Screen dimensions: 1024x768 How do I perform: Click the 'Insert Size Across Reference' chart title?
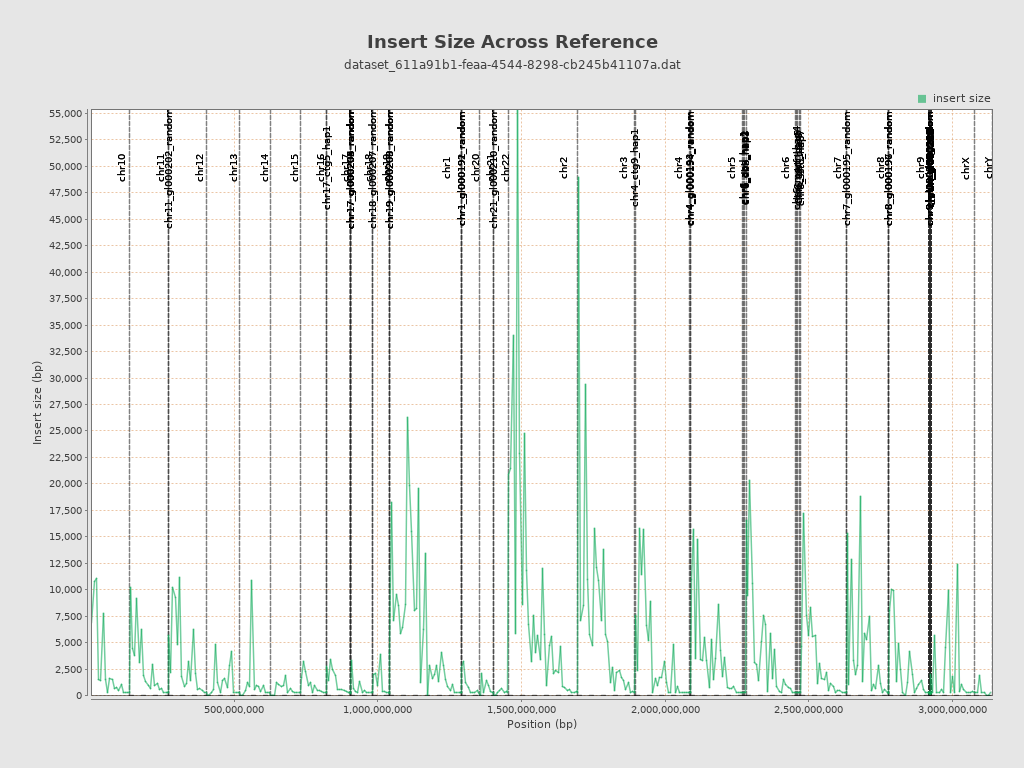[512, 42]
